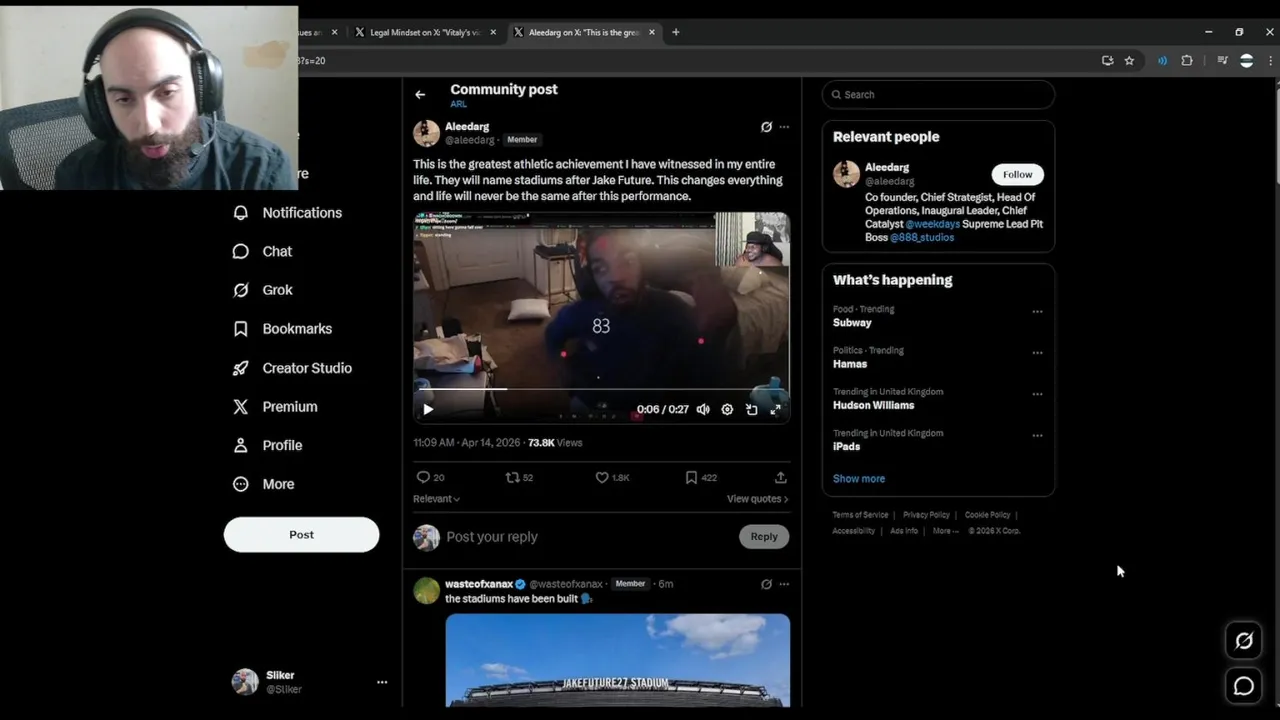Click the Reply button
Viewport: 1280px width, 720px height.
(x=764, y=536)
